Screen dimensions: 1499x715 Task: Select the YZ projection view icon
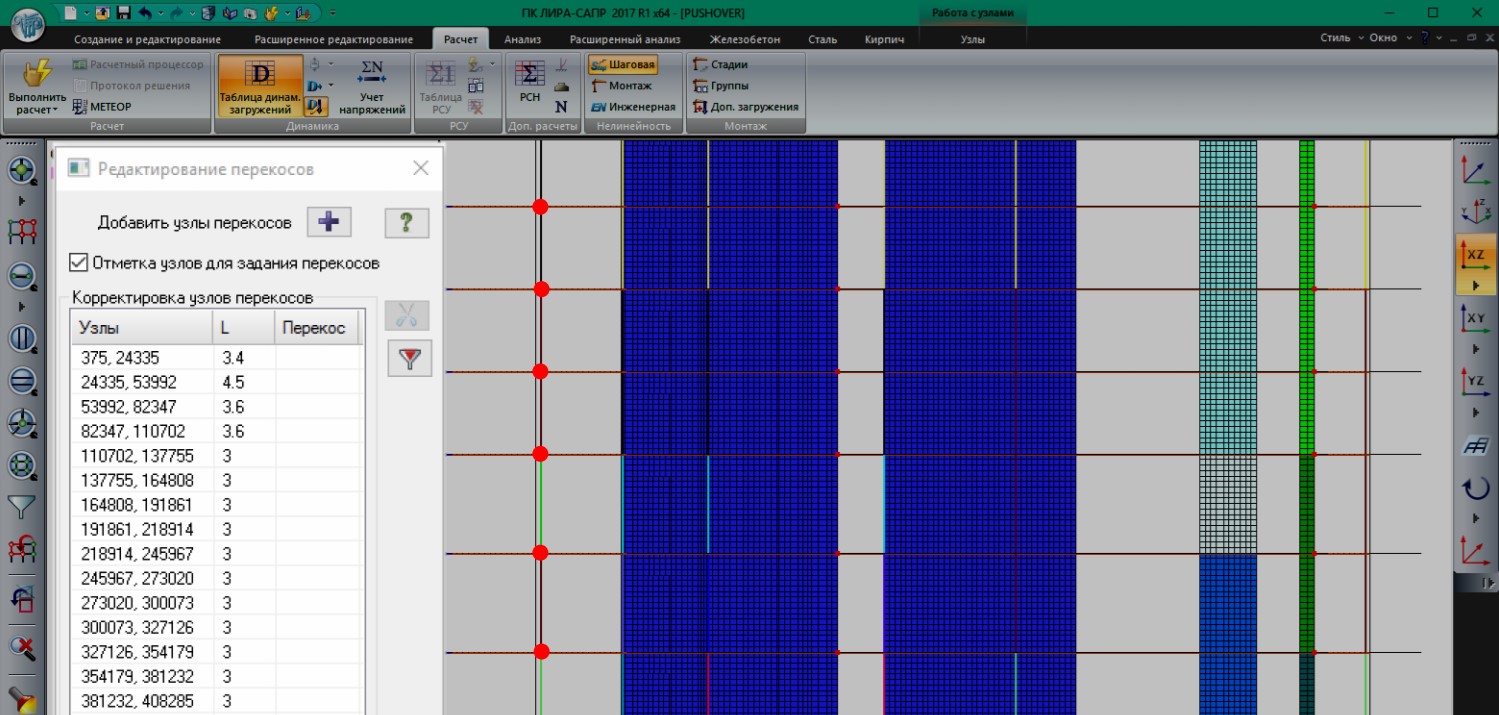pyautogui.click(x=1474, y=382)
